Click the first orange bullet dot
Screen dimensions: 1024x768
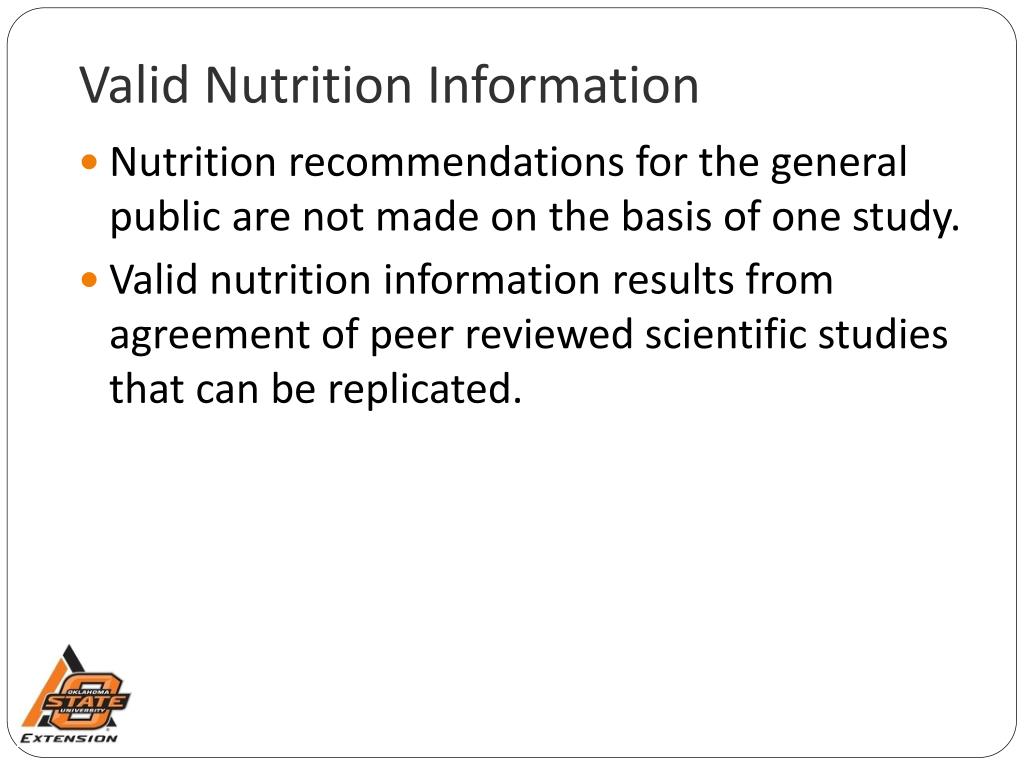pyautogui.click(x=89, y=161)
